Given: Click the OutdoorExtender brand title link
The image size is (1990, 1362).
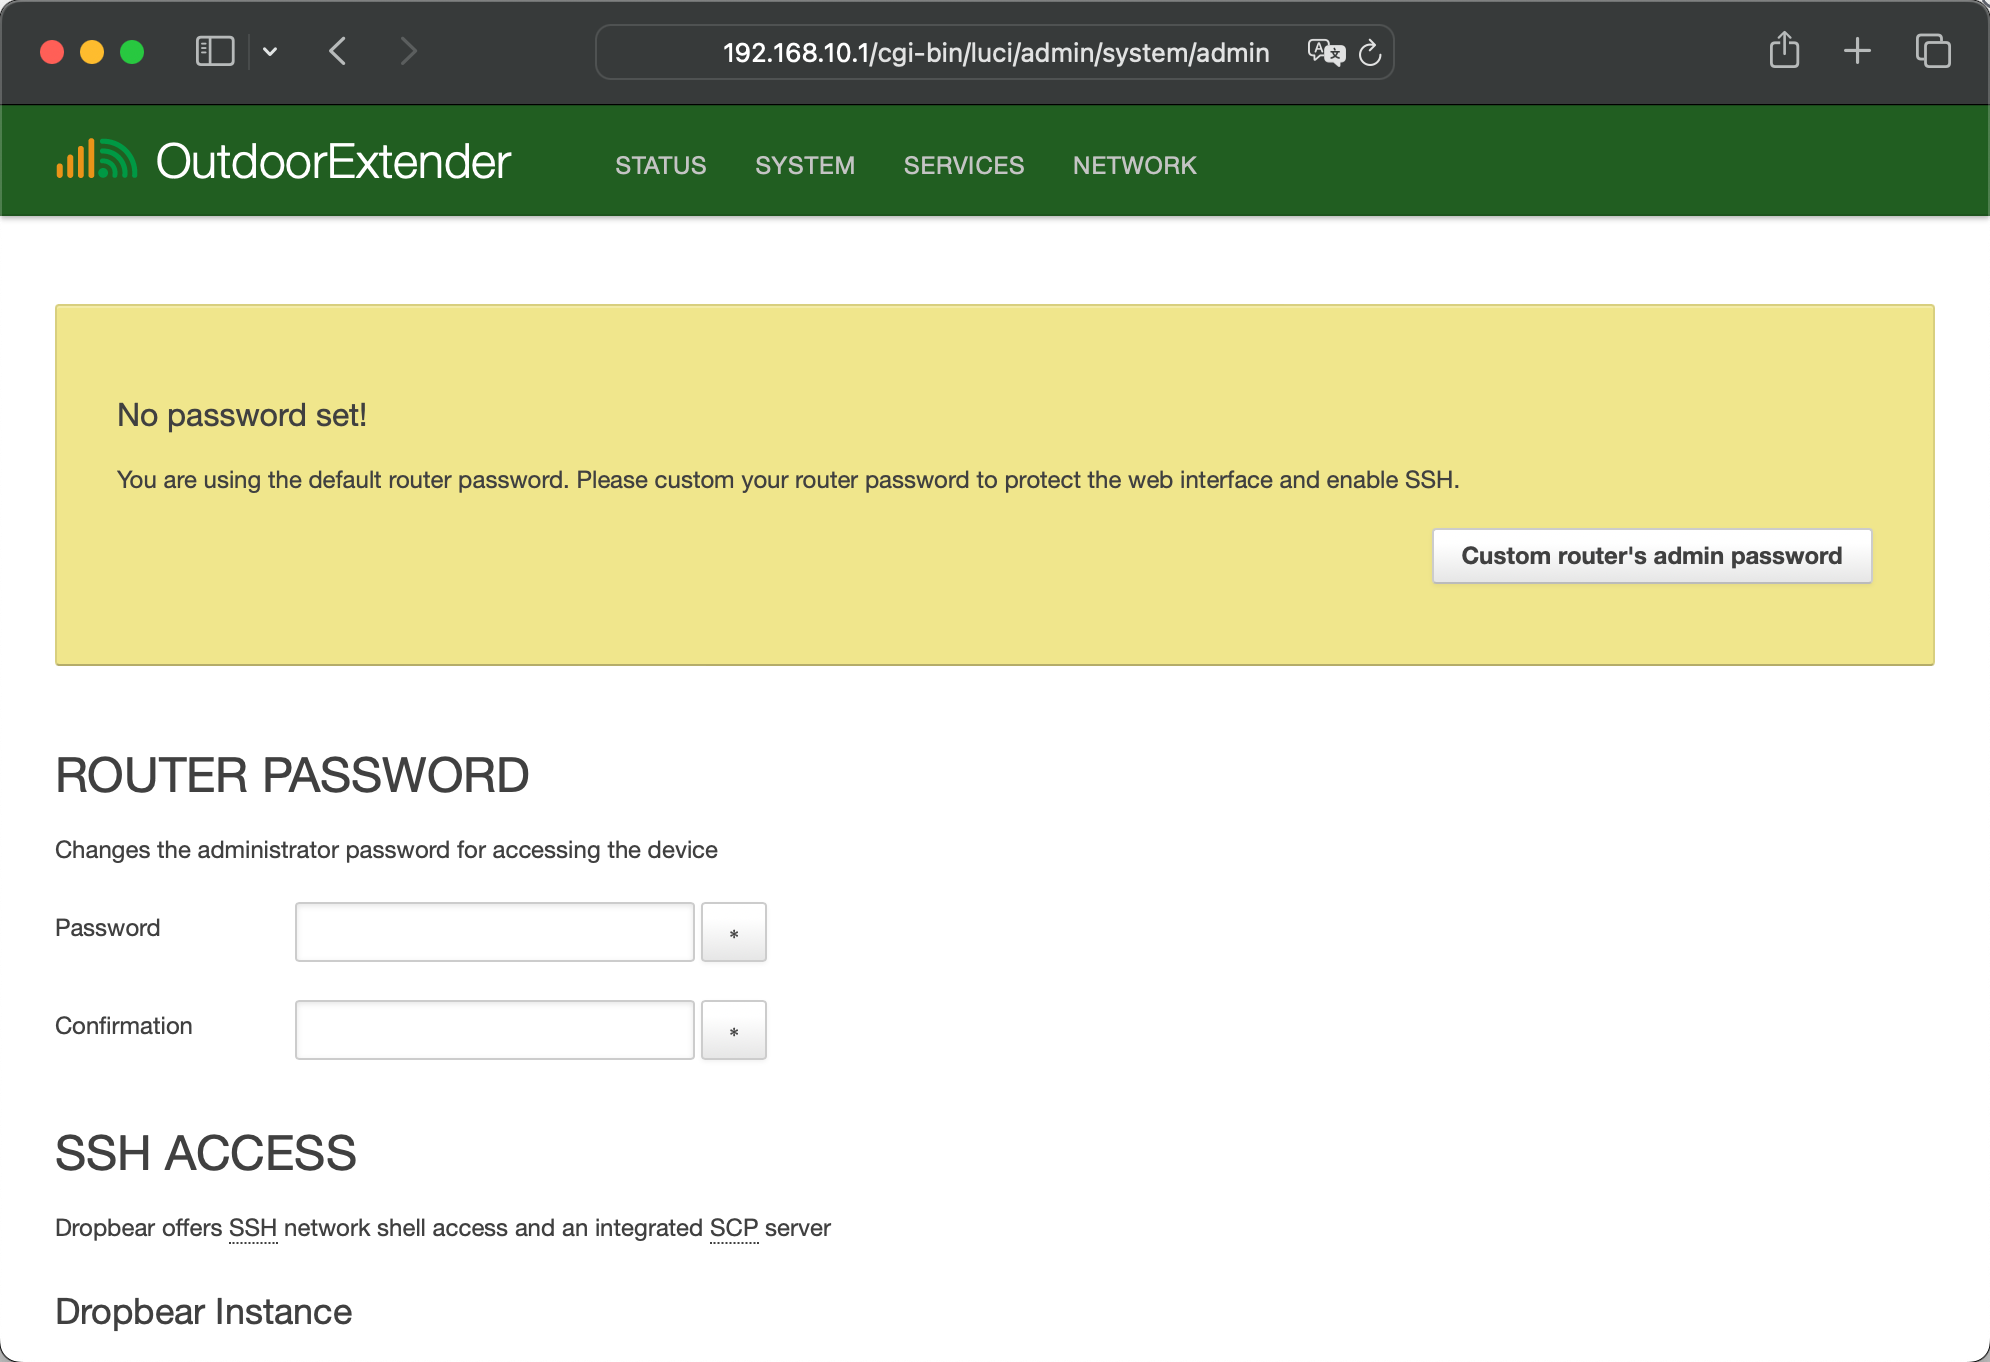Looking at the screenshot, I should (333, 162).
